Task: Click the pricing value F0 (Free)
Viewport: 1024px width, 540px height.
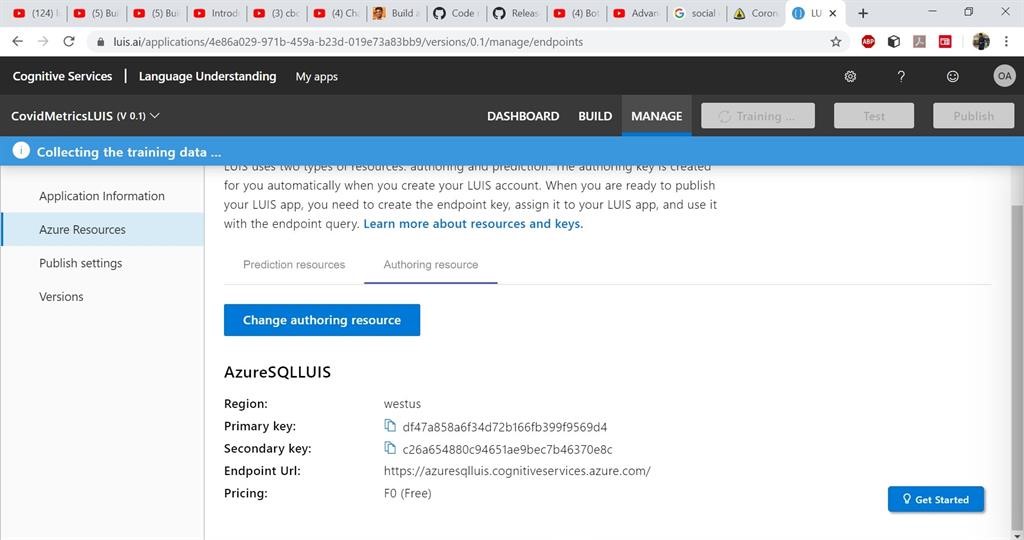Action: [408, 493]
